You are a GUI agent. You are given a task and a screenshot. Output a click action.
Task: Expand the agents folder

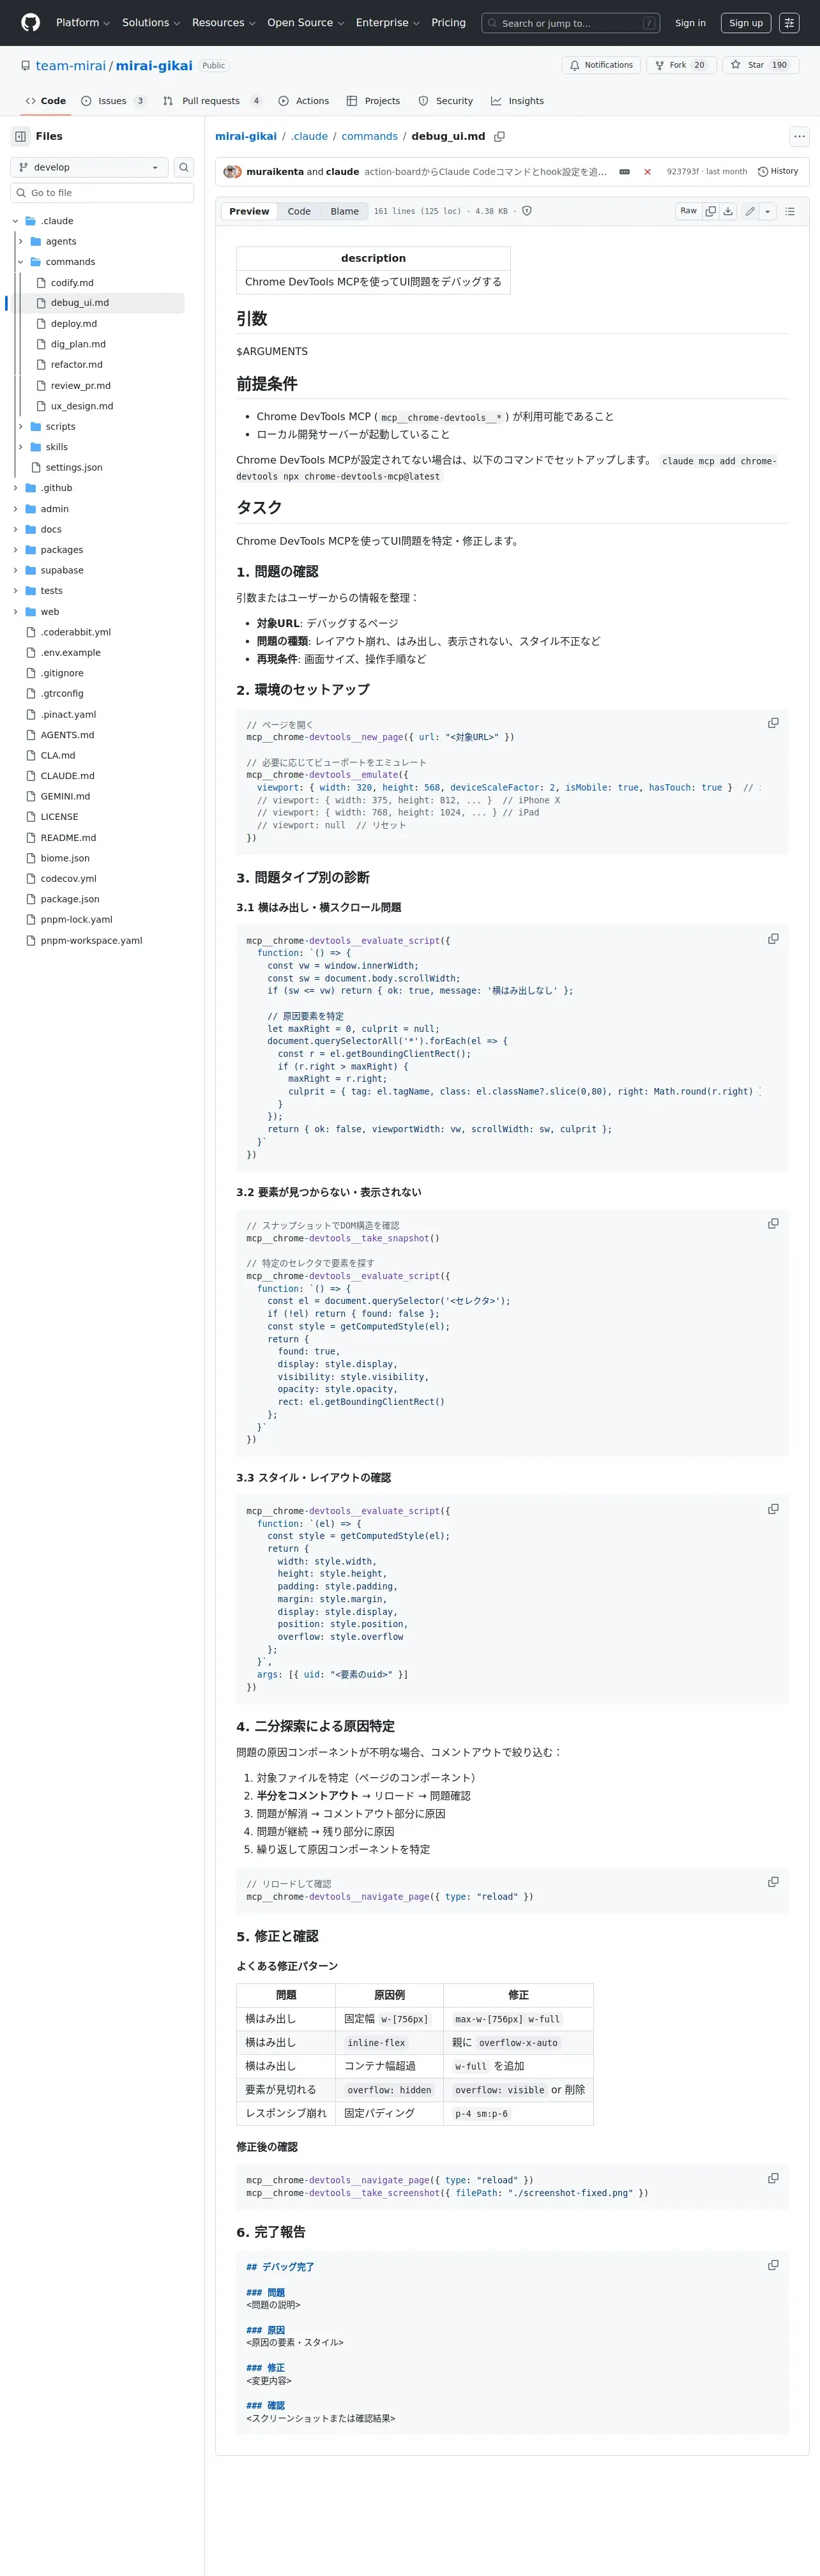(x=20, y=241)
